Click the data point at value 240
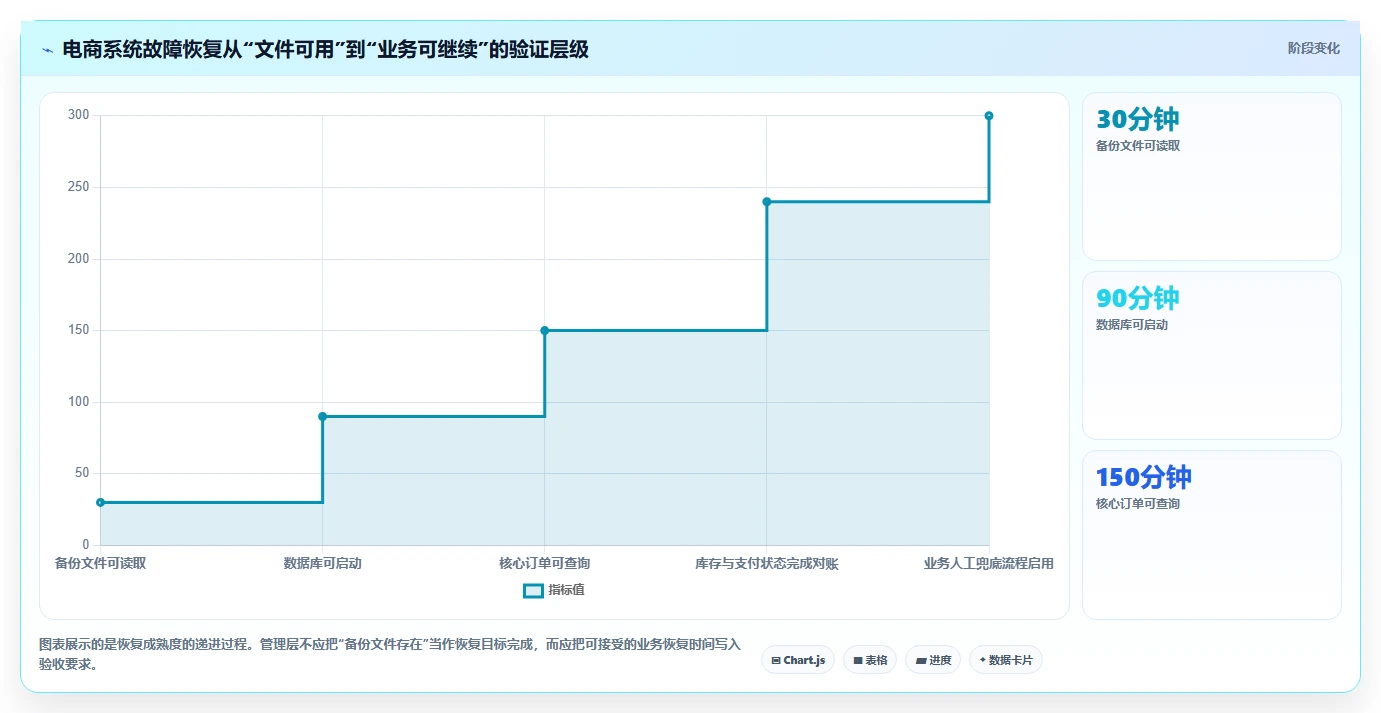 point(767,202)
